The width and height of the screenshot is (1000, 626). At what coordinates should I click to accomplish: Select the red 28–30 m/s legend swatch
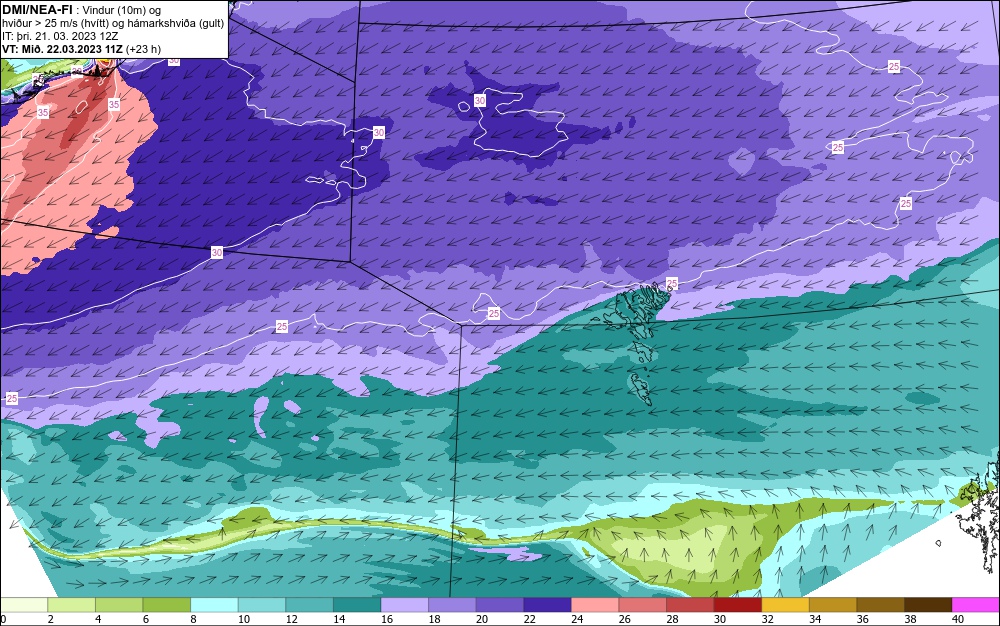tap(691, 605)
